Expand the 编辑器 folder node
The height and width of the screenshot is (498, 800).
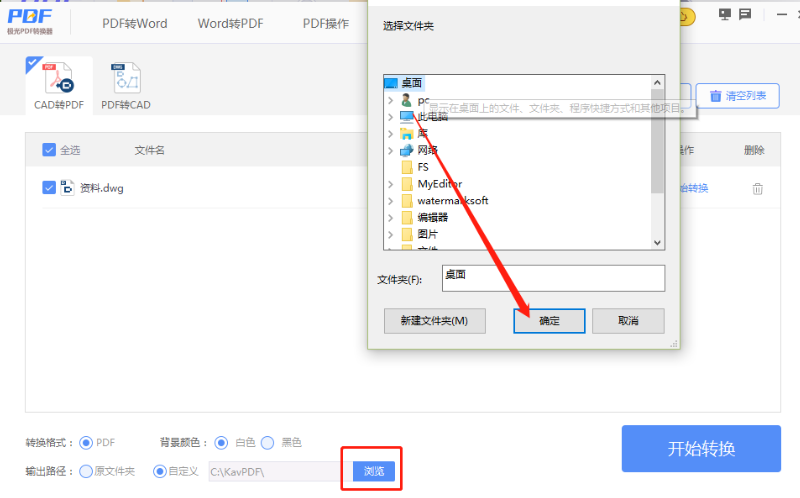(390, 218)
